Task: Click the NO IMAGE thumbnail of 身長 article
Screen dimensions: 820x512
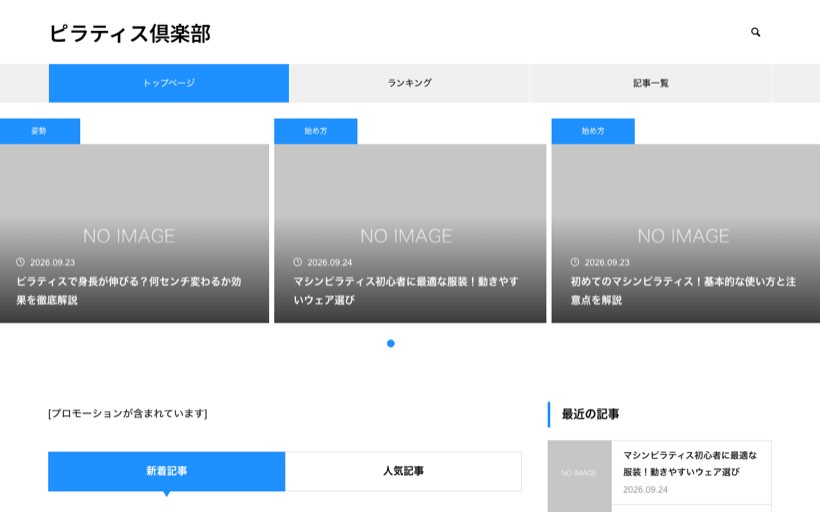Action: [134, 233]
